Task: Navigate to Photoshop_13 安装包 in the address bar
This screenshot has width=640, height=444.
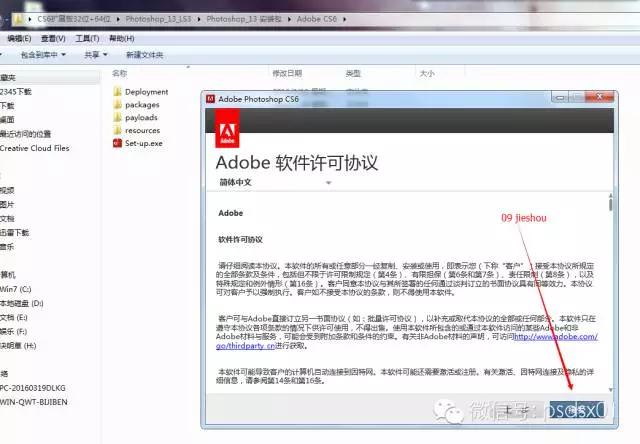Action: tap(244, 19)
